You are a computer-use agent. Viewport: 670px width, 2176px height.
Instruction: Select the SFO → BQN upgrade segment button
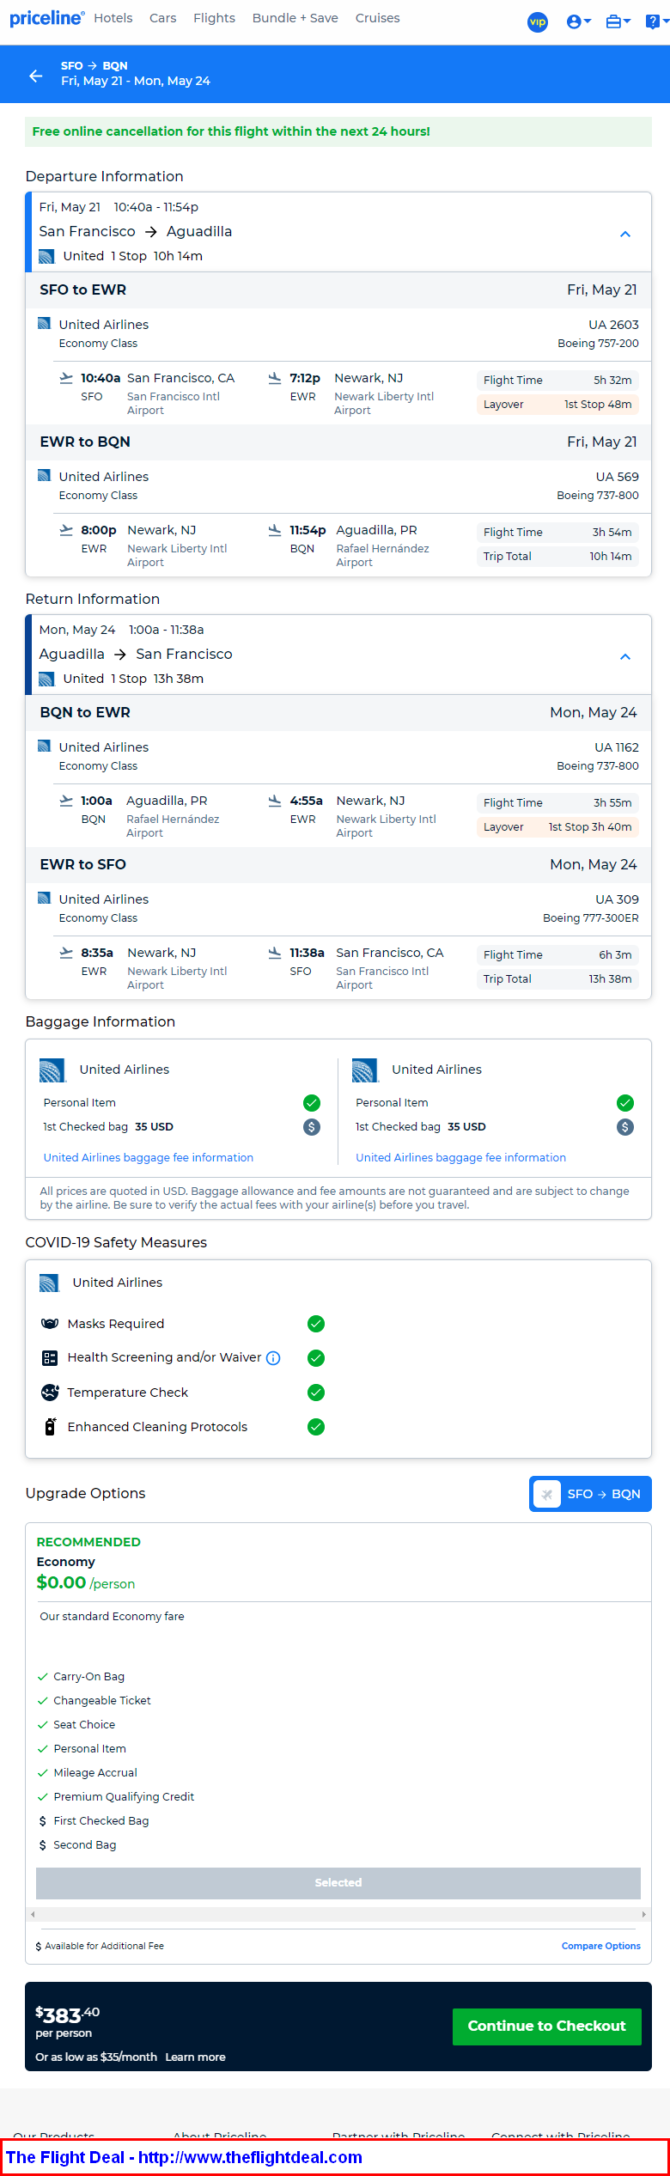click(590, 1494)
